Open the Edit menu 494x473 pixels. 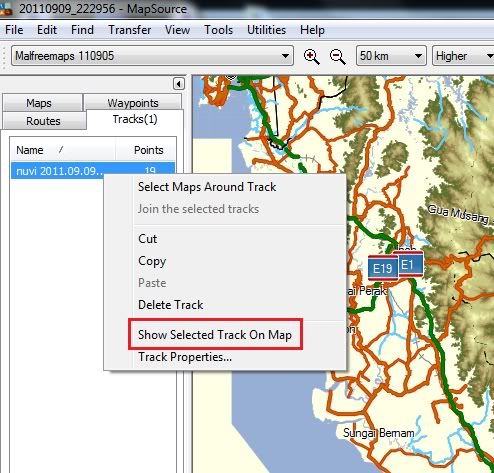coord(47,30)
